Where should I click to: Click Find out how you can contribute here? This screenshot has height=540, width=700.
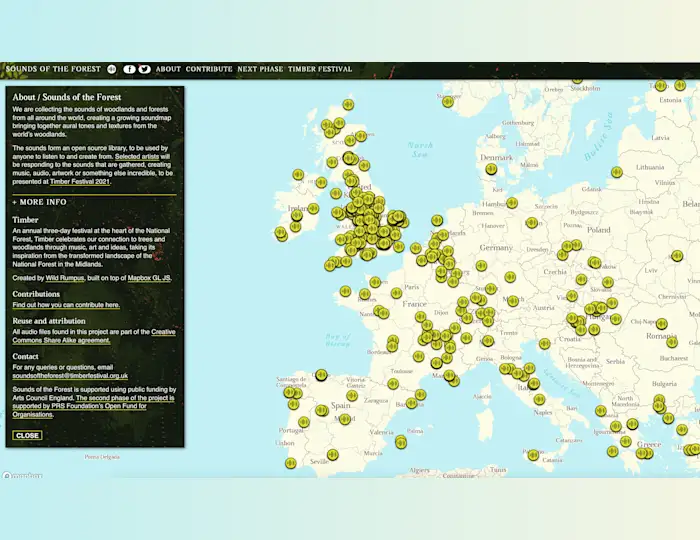point(66,305)
